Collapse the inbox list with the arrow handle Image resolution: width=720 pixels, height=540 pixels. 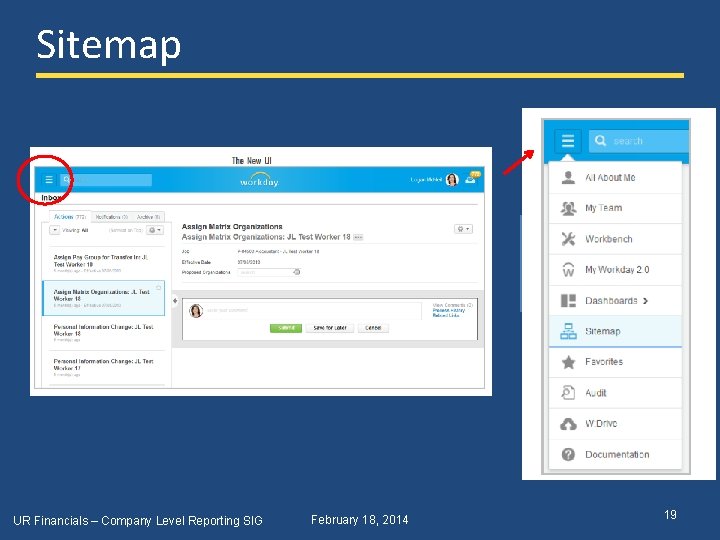tap(175, 301)
